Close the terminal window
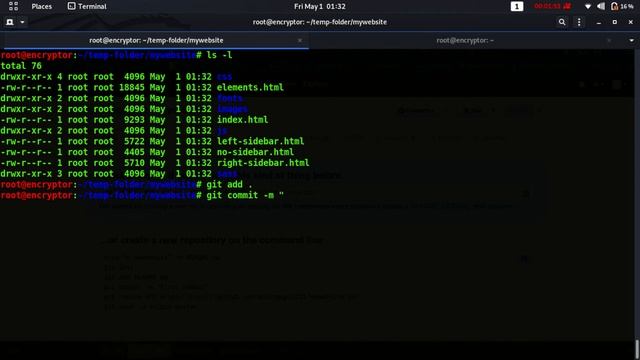Viewport: 640px width, 360px height. pos(631,22)
